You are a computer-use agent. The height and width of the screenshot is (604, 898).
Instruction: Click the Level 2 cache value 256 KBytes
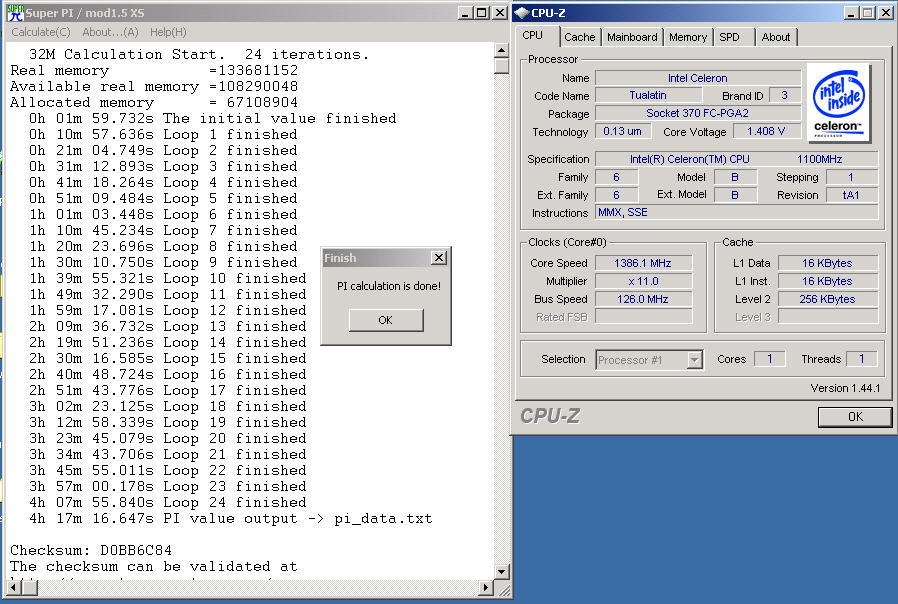(828, 299)
